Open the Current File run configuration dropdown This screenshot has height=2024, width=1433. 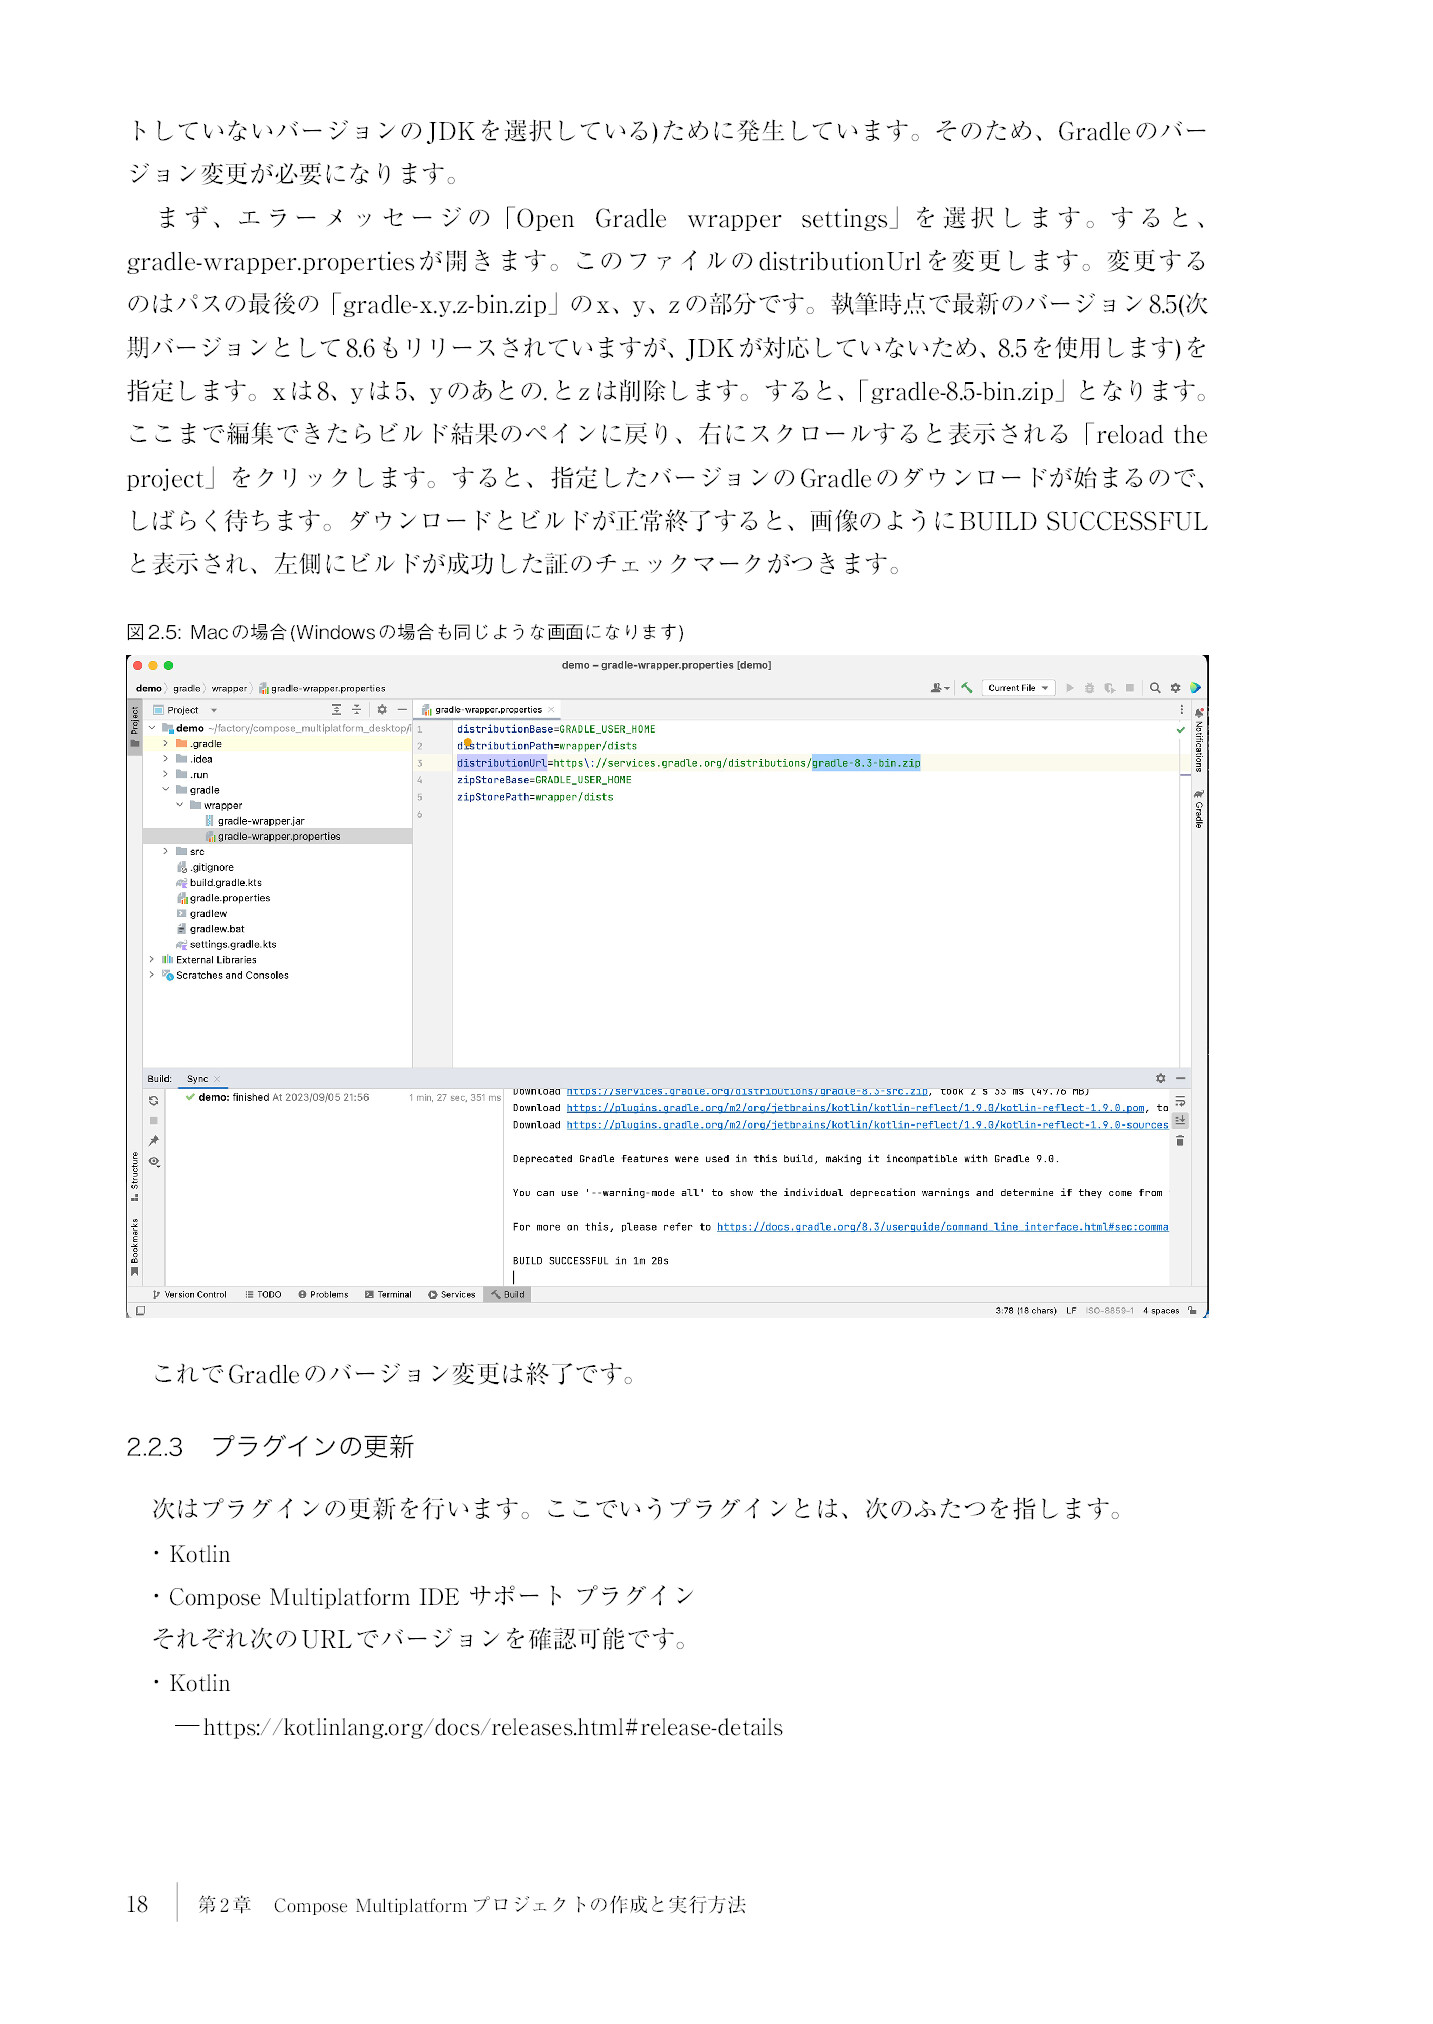pyautogui.click(x=1017, y=688)
